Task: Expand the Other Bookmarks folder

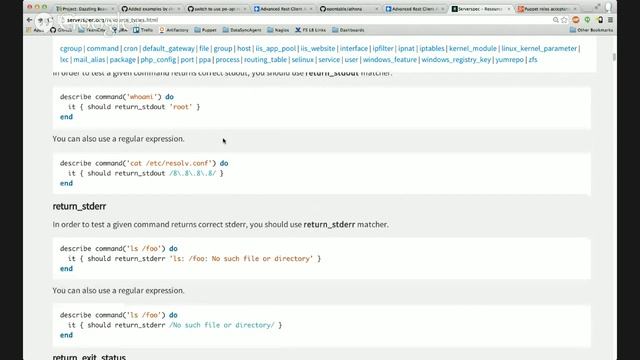Action: pos(591,30)
